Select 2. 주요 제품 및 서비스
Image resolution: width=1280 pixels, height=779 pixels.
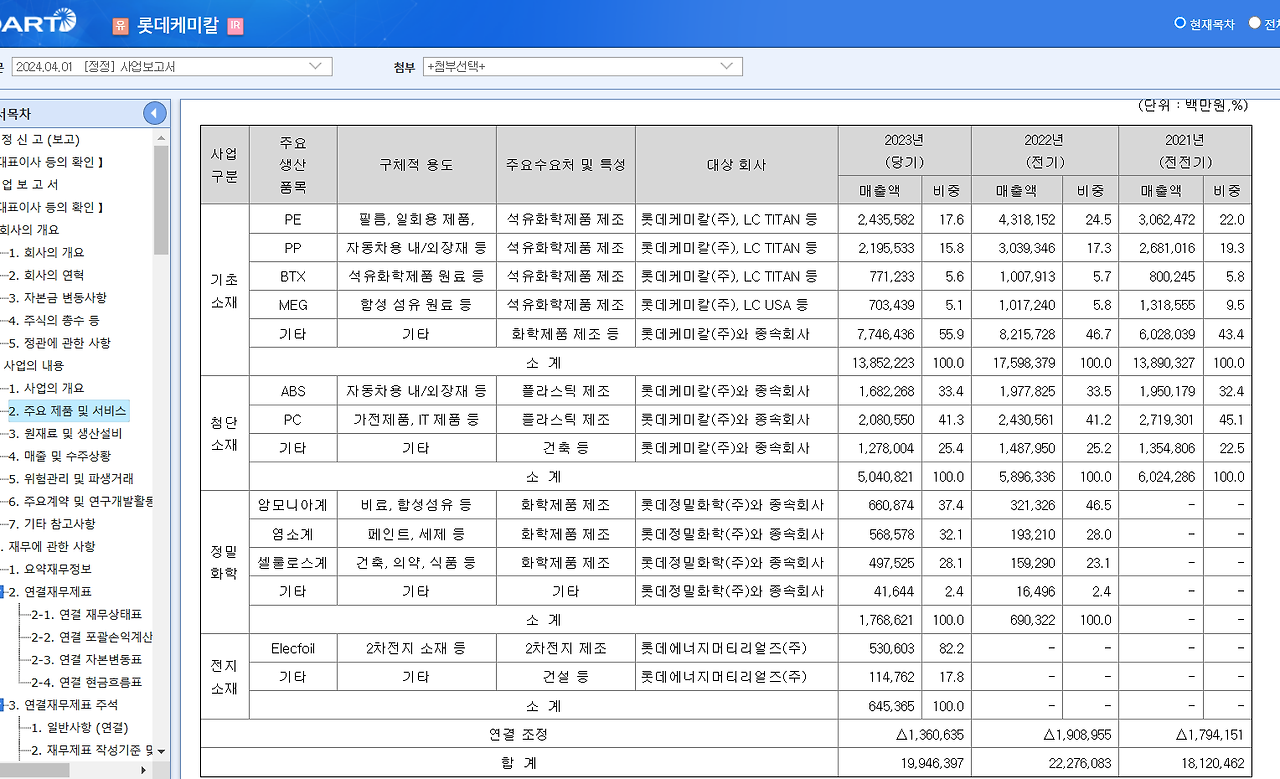pos(68,411)
